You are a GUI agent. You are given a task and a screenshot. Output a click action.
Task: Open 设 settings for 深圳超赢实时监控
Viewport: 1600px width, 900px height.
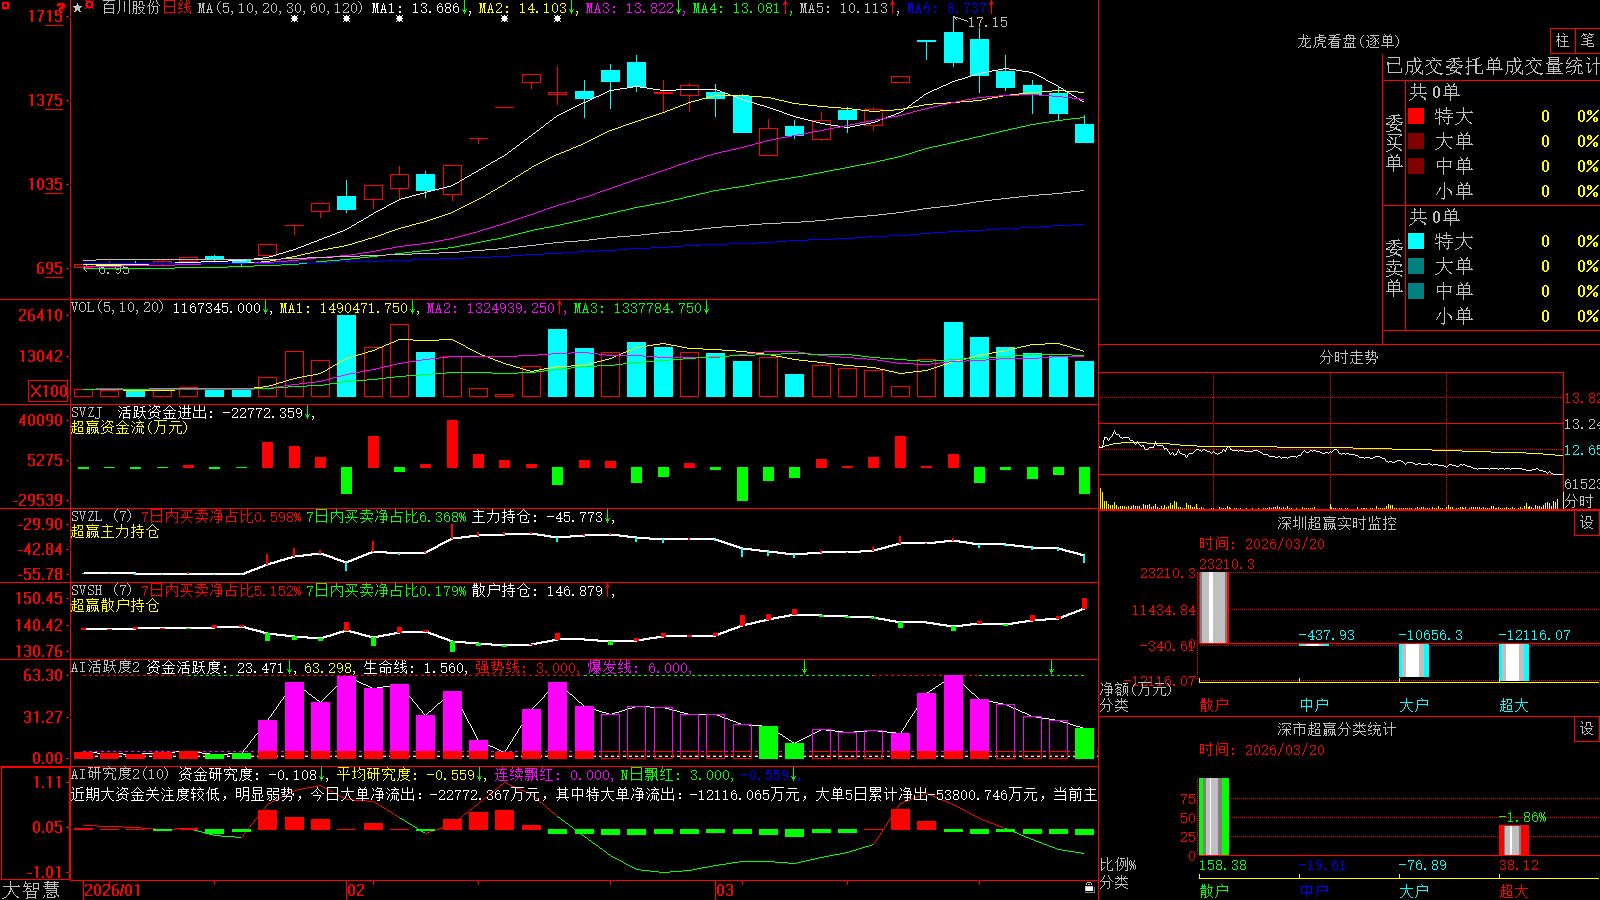[1587, 523]
